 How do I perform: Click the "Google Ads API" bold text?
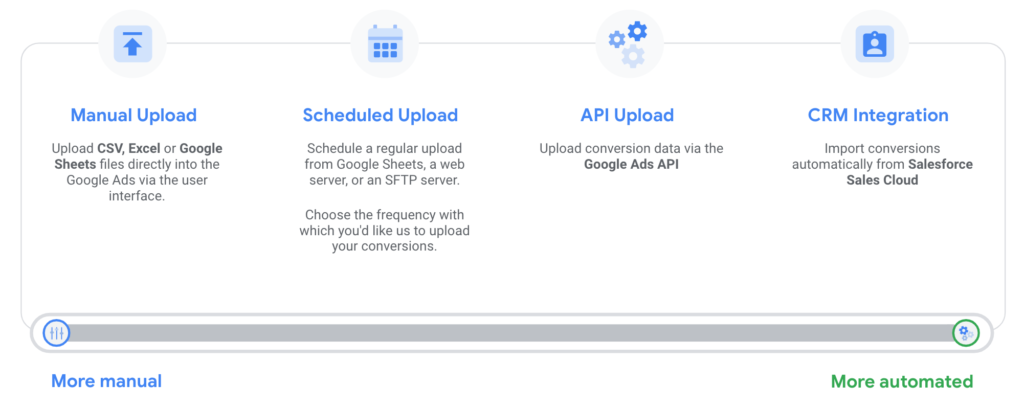click(x=631, y=164)
